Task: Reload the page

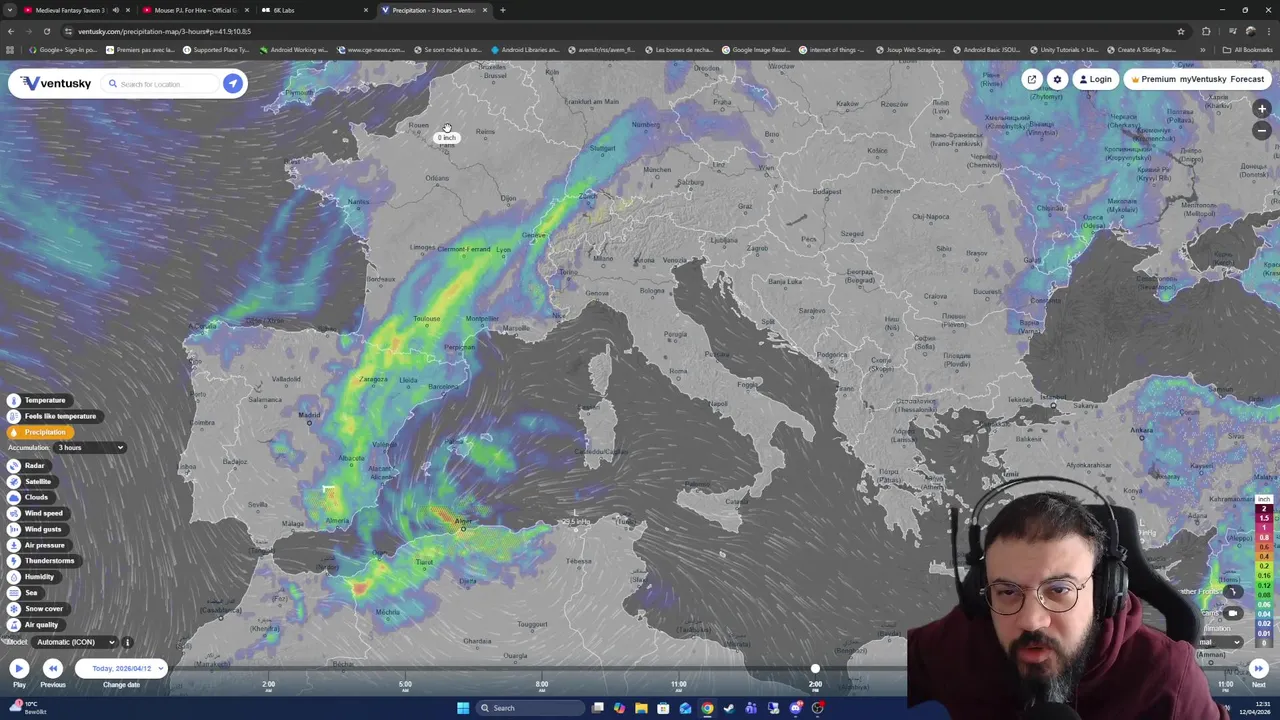Action: coord(46,31)
